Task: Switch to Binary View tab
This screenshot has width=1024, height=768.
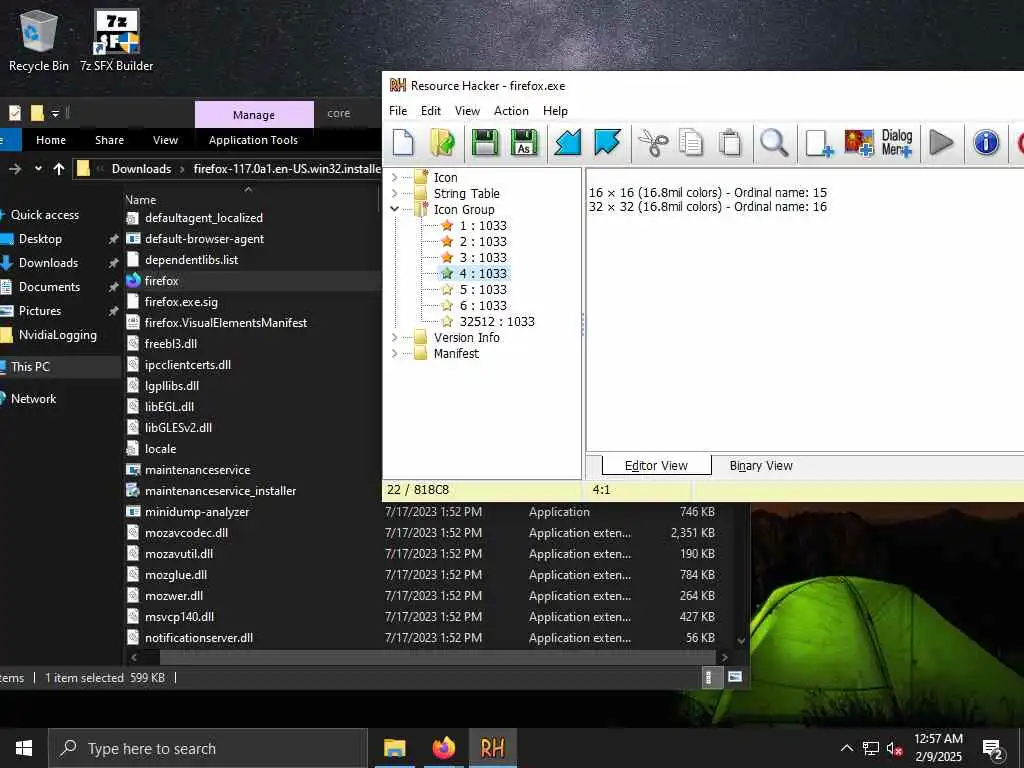Action: point(761,466)
